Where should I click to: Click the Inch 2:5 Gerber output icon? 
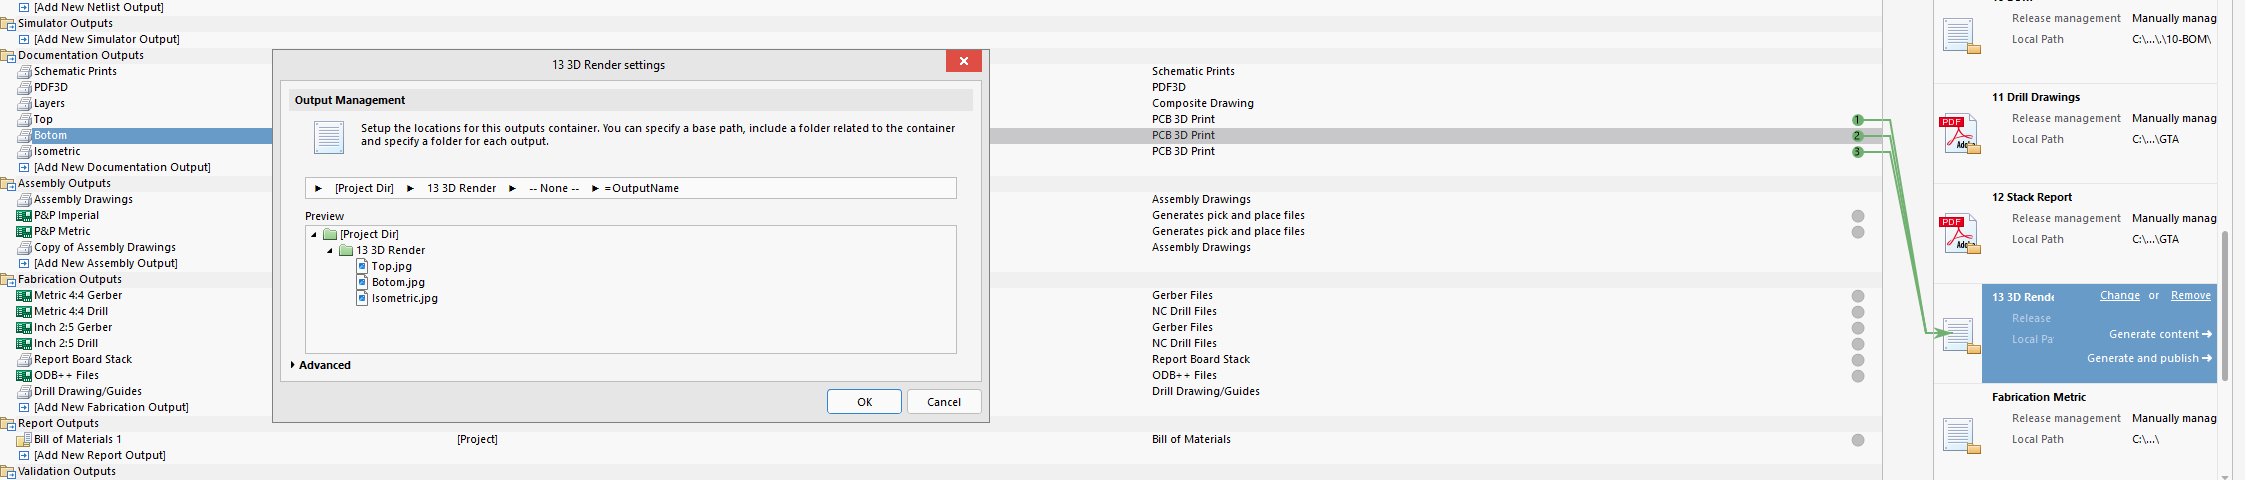coord(25,328)
